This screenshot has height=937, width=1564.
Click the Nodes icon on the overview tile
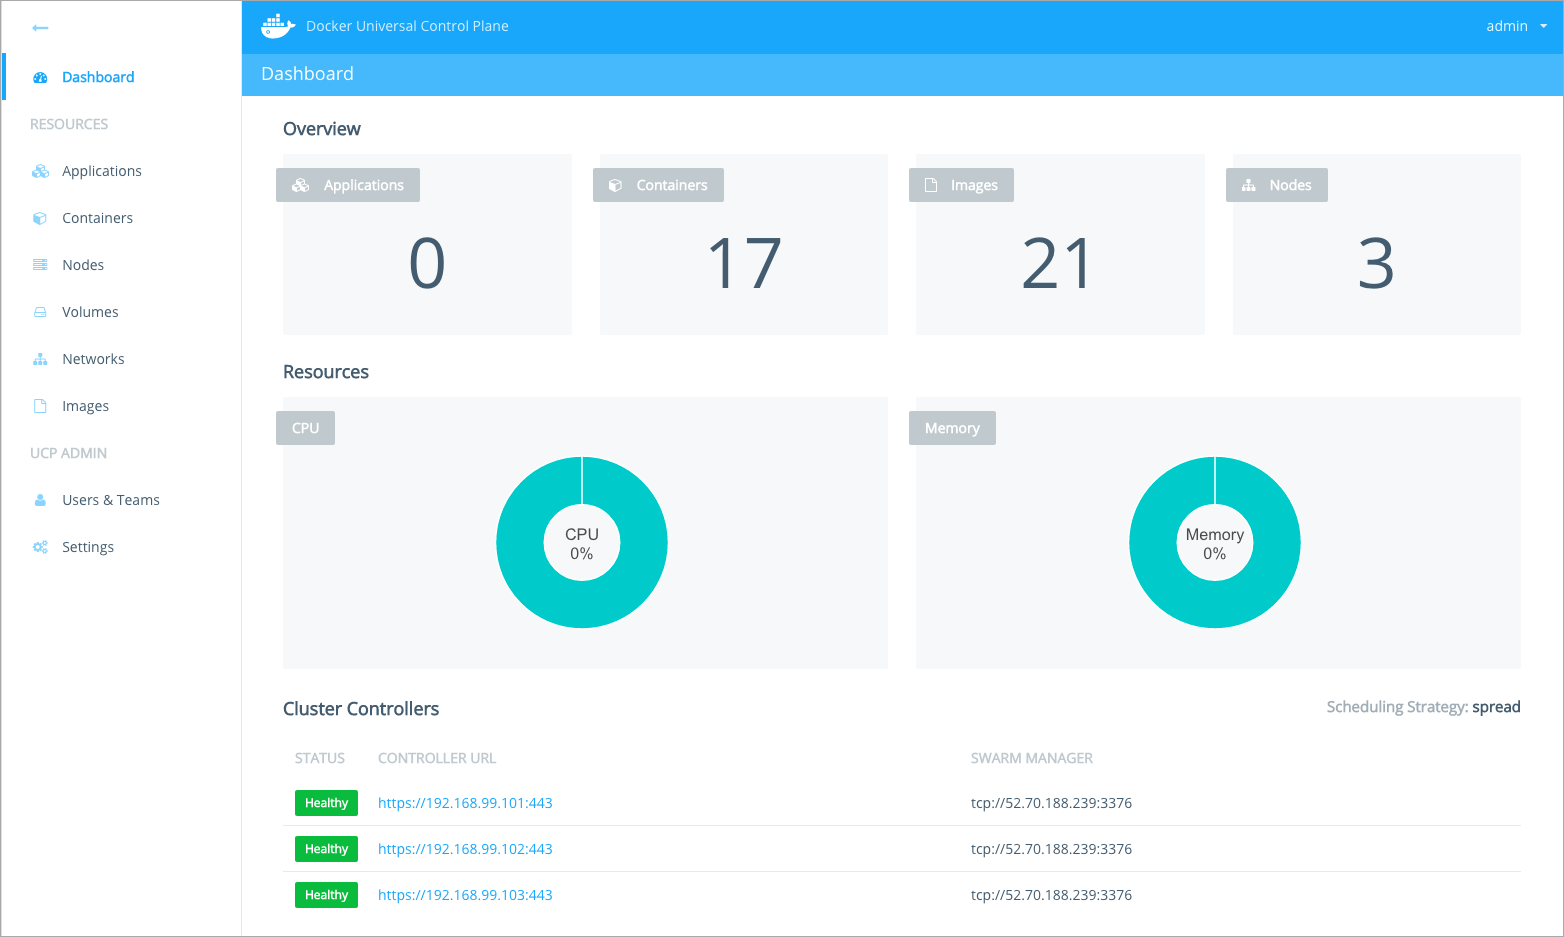1248,184
